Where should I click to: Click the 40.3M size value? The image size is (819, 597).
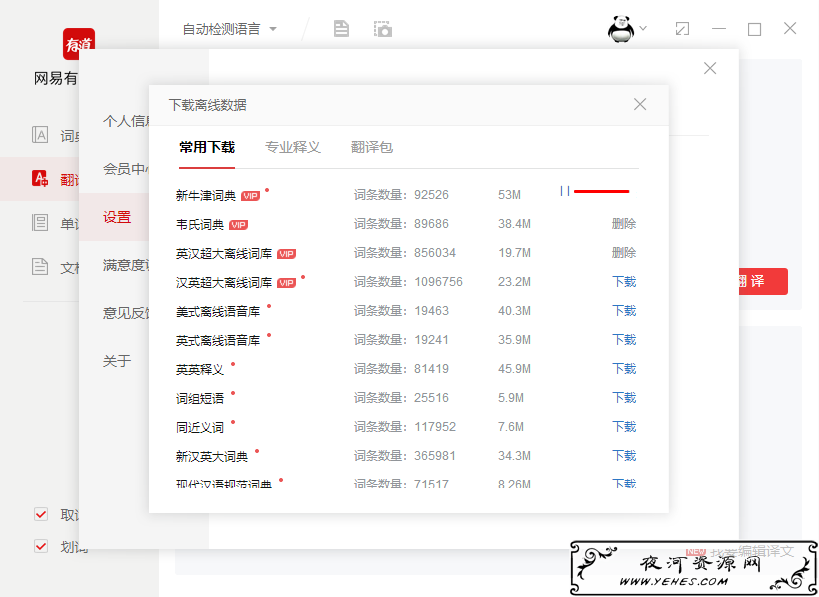point(514,311)
